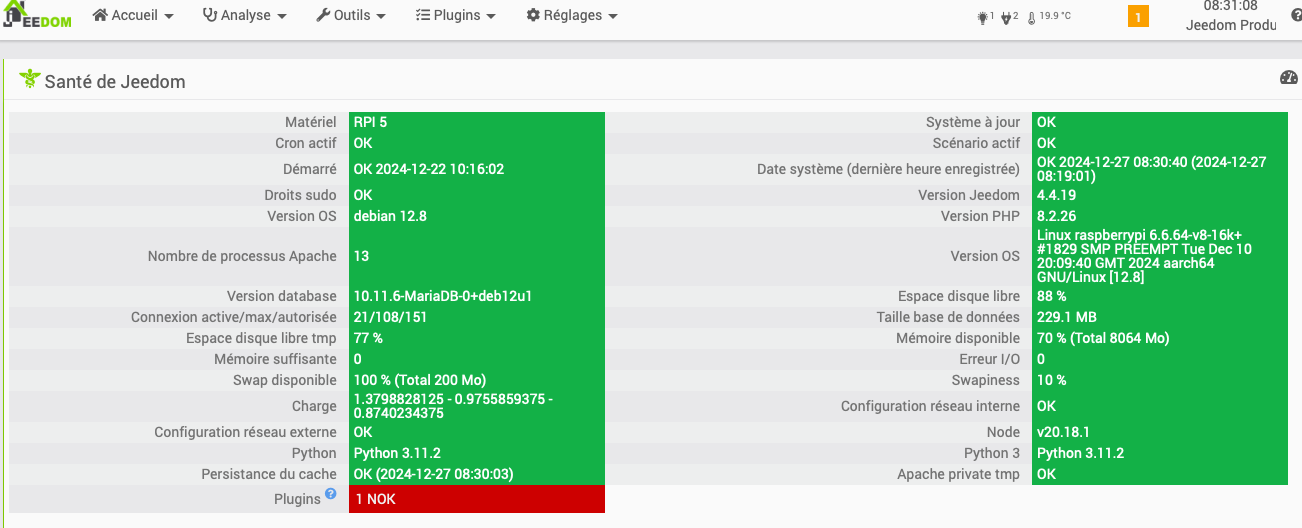
Task: Click the Plugins row label in table
Action: (297, 498)
